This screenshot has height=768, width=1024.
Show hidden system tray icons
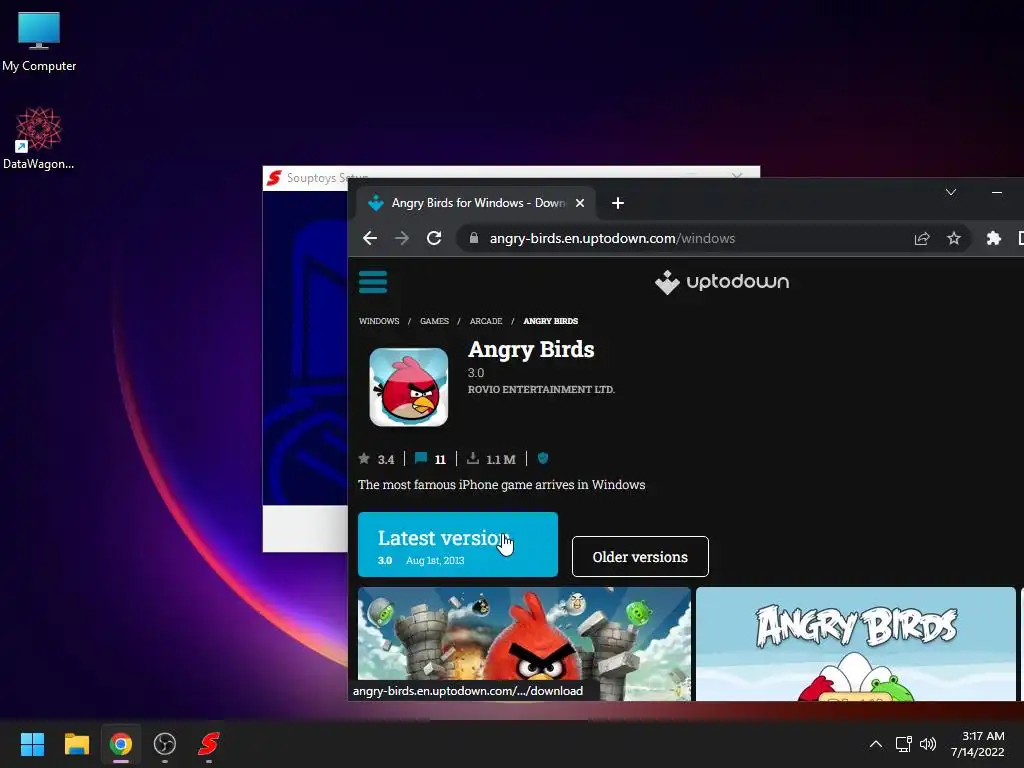(876, 744)
